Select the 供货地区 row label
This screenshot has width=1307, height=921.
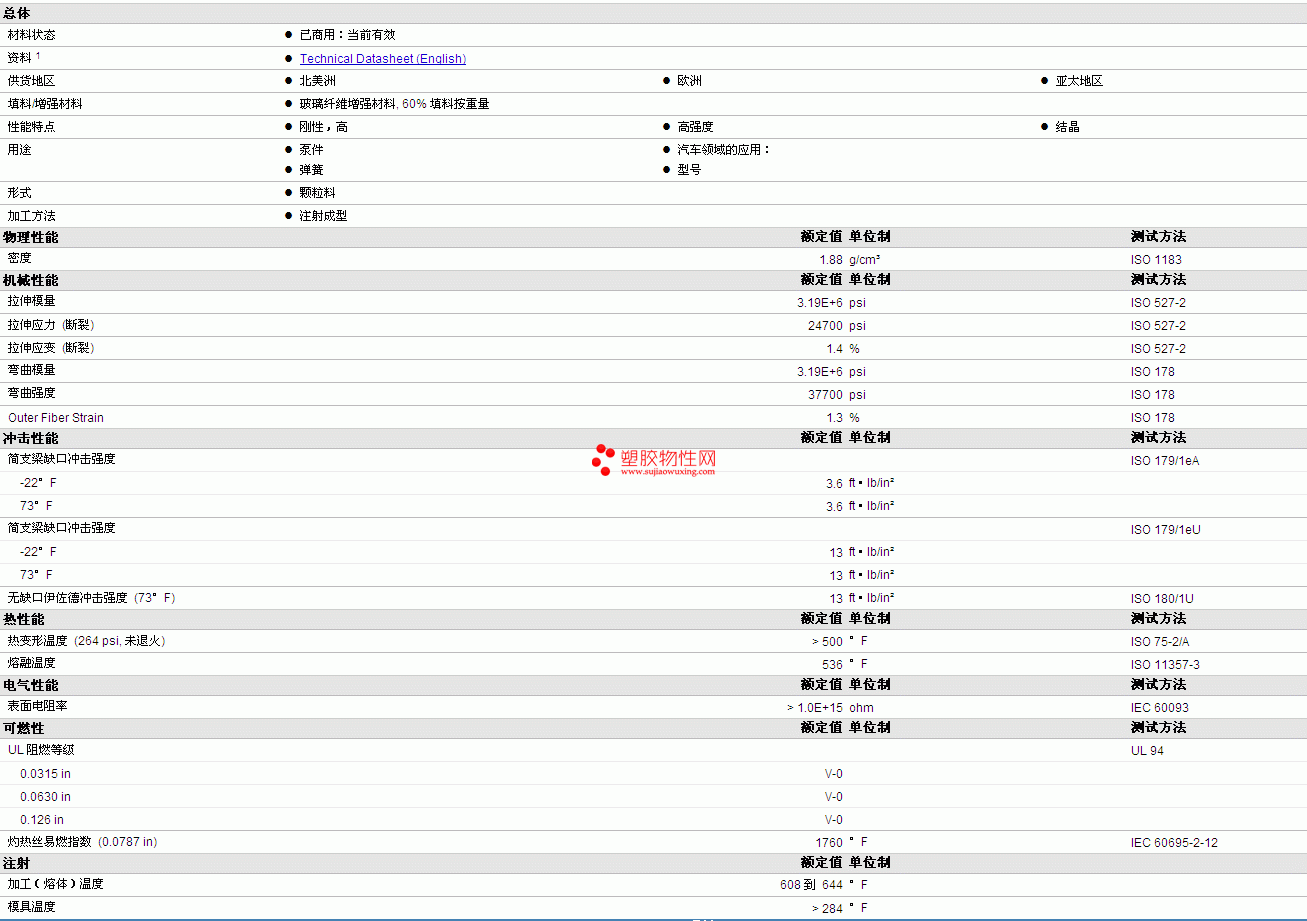[x=32, y=81]
